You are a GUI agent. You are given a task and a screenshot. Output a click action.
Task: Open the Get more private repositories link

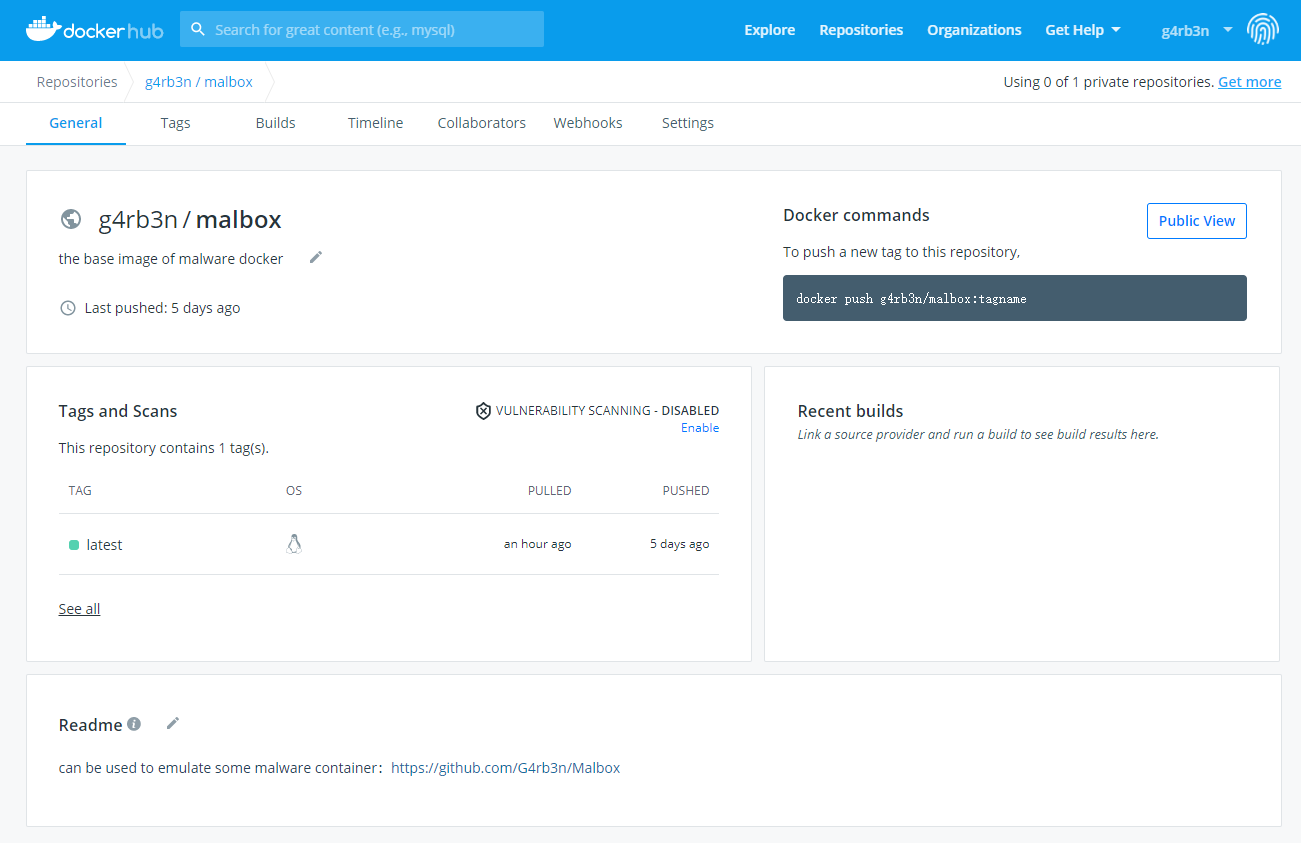pos(1249,82)
